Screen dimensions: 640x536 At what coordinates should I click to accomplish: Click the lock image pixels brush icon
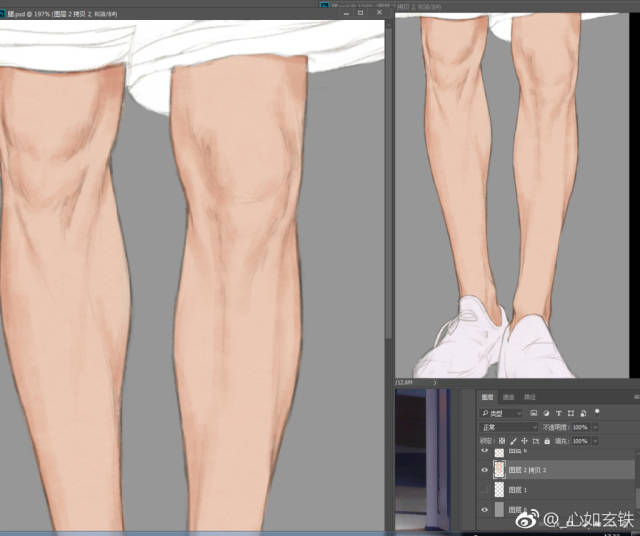(513, 440)
